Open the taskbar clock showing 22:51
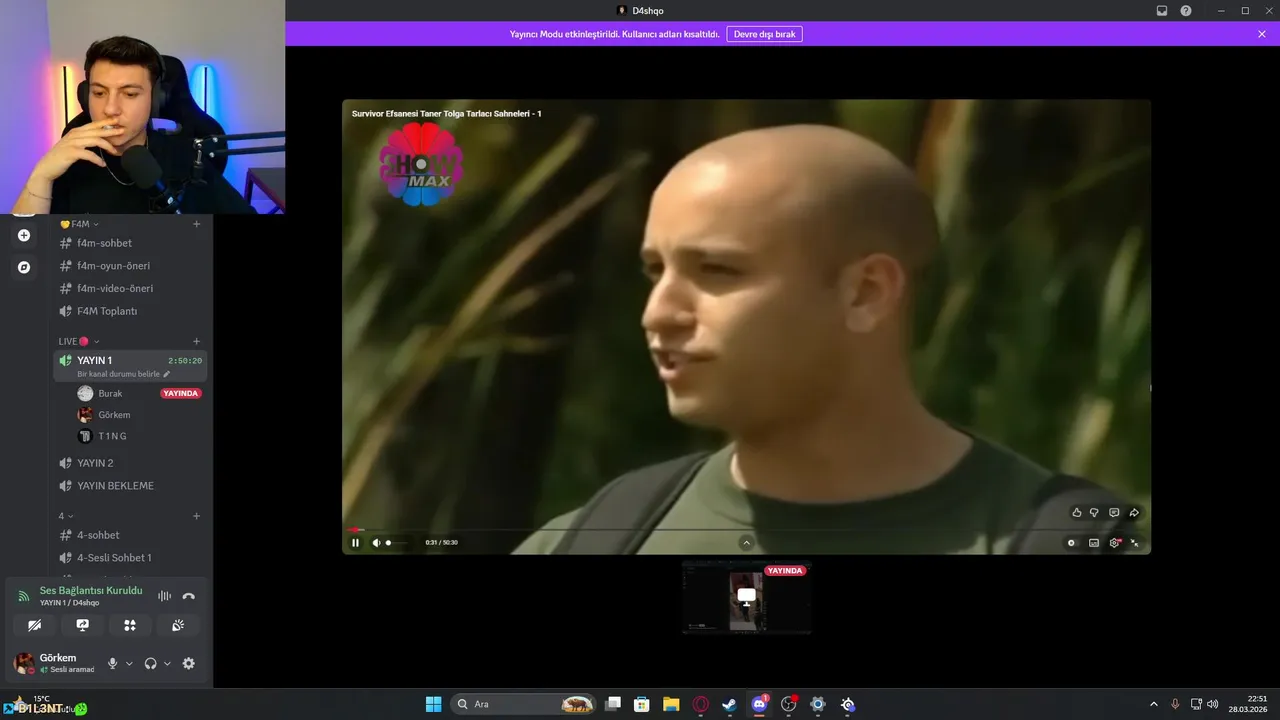 (x=1249, y=704)
